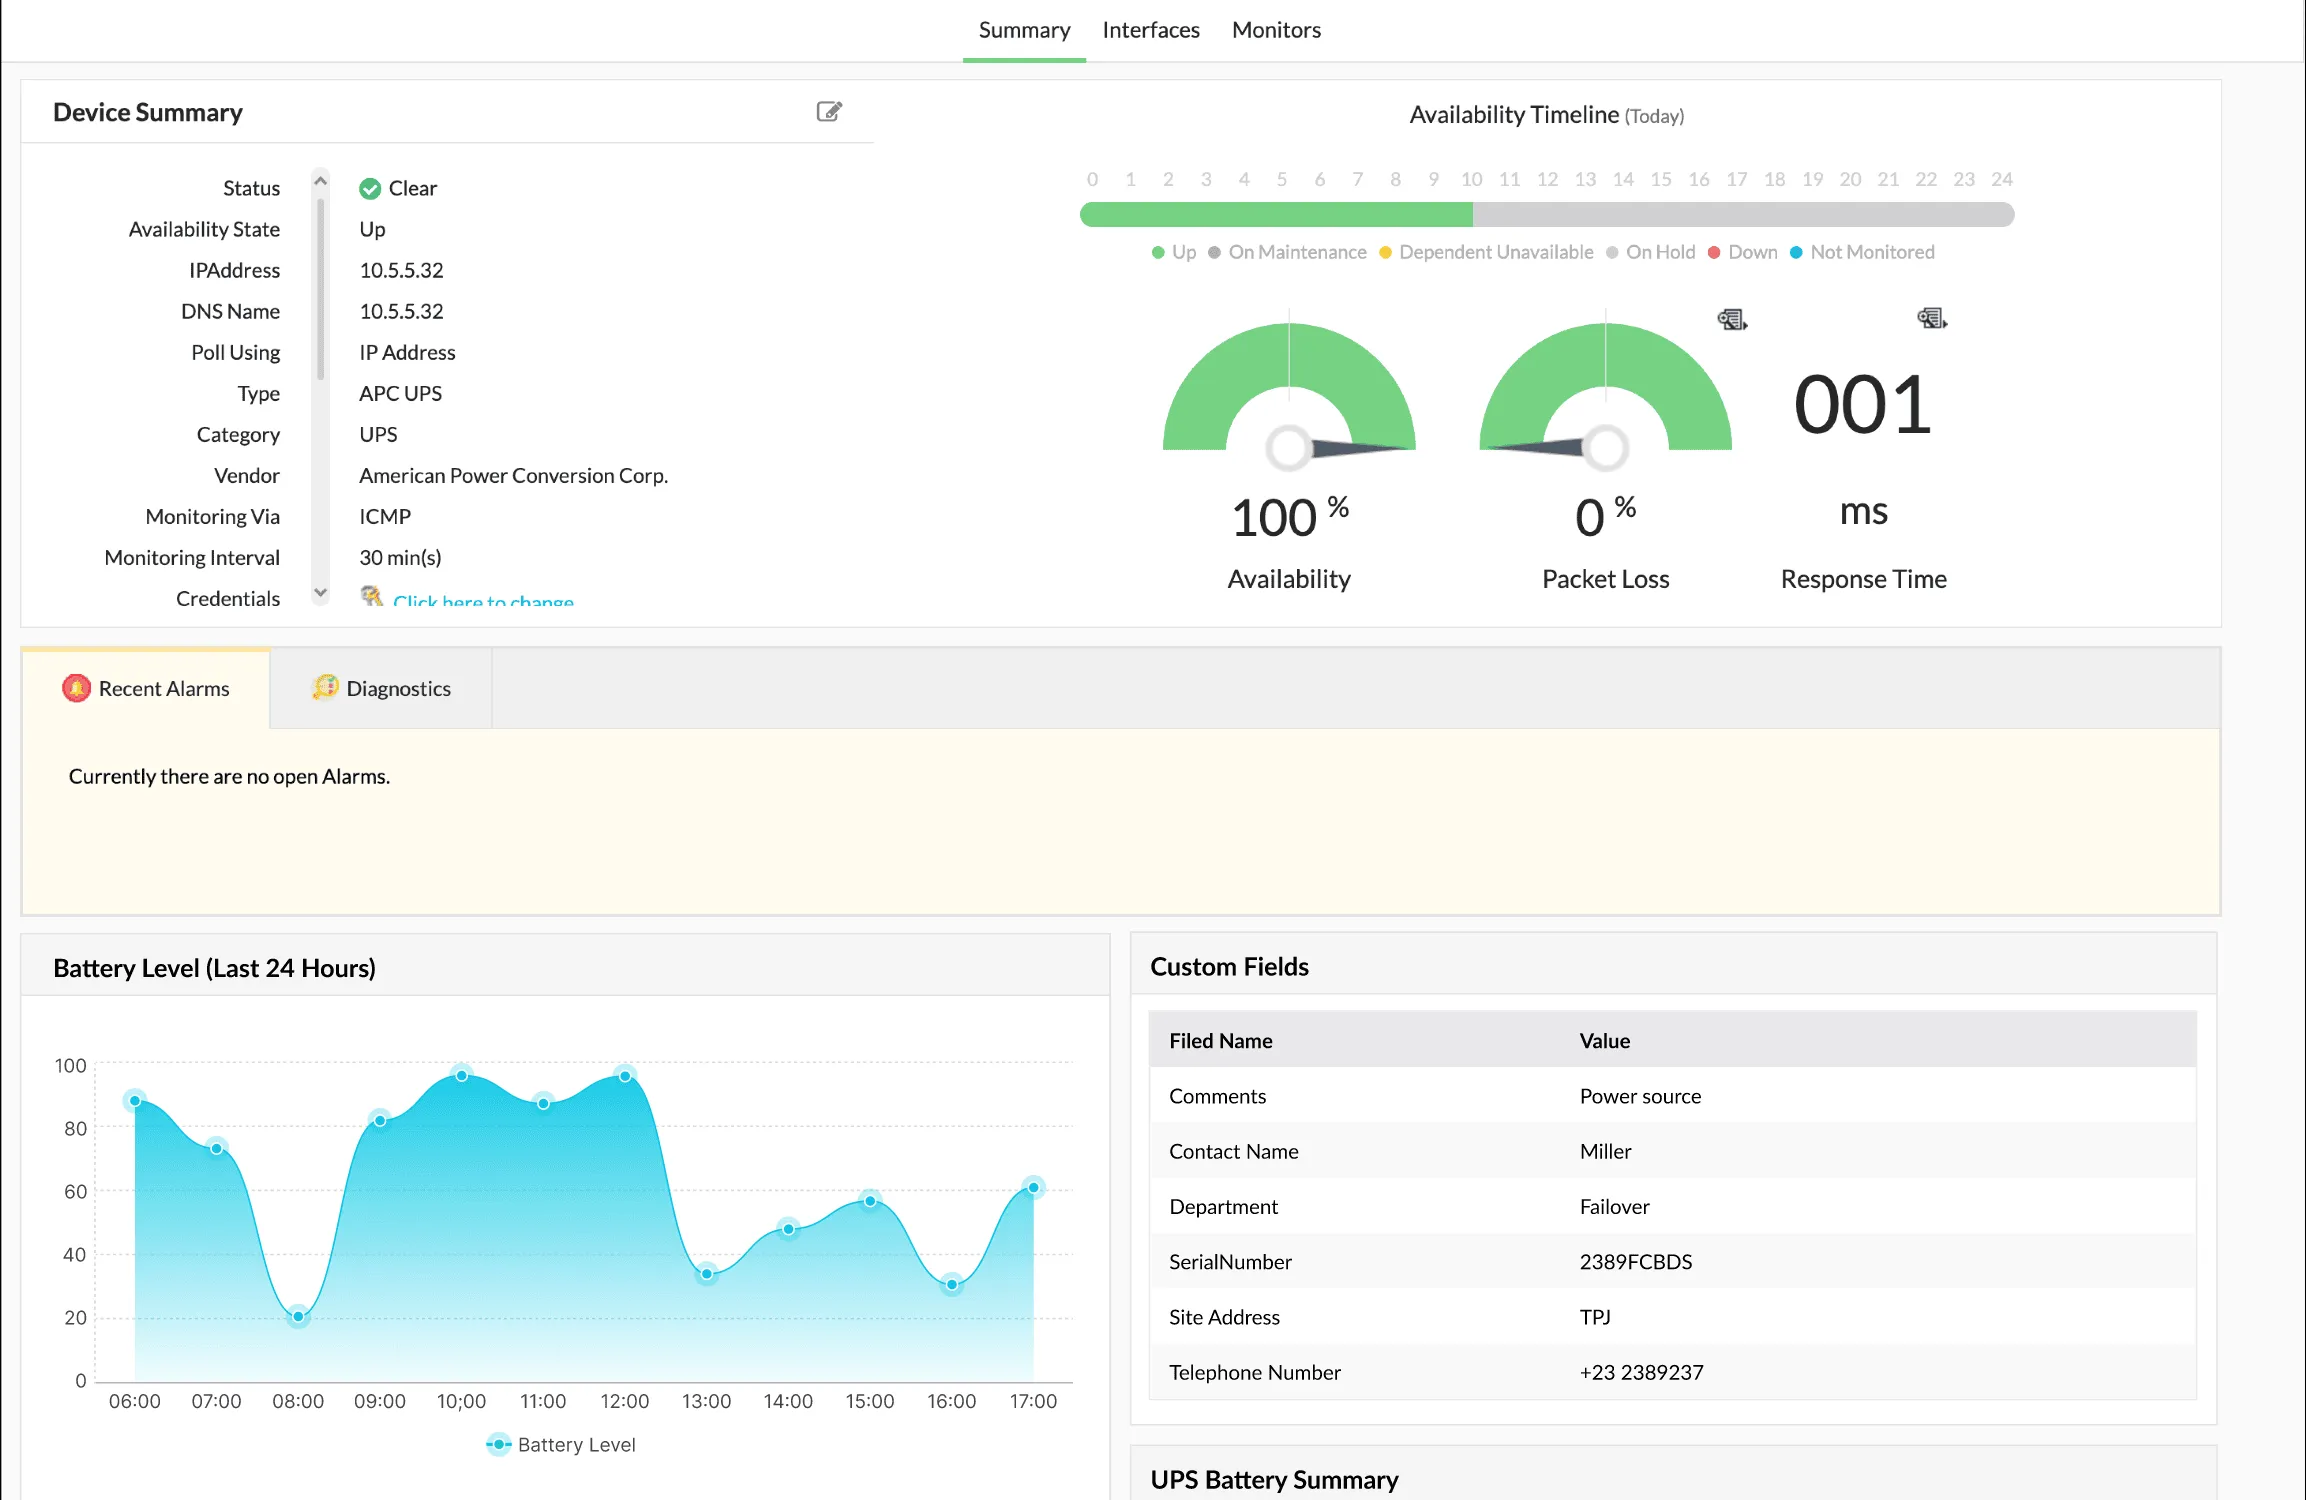Open the Monitors tab
This screenshot has height=1500, width=2306.
tap(1276, 29)
